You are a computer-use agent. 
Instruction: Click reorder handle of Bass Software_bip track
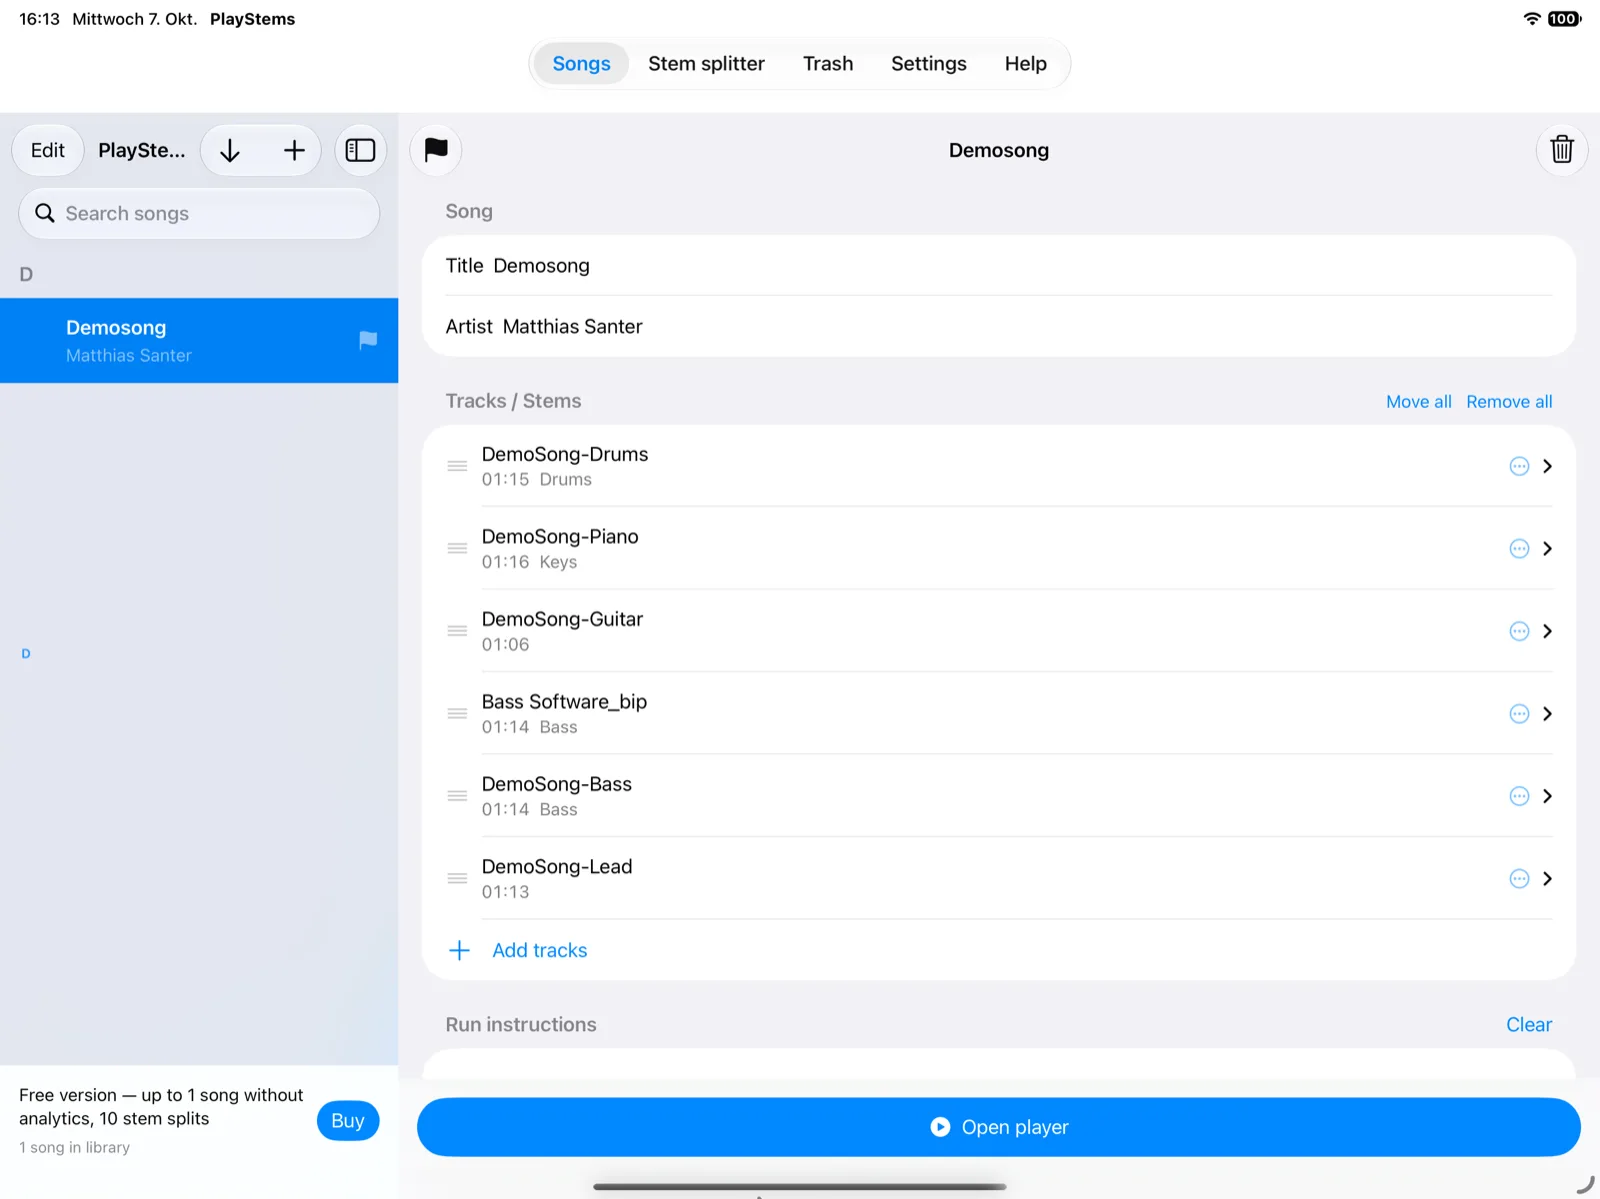tap(457, 714)
